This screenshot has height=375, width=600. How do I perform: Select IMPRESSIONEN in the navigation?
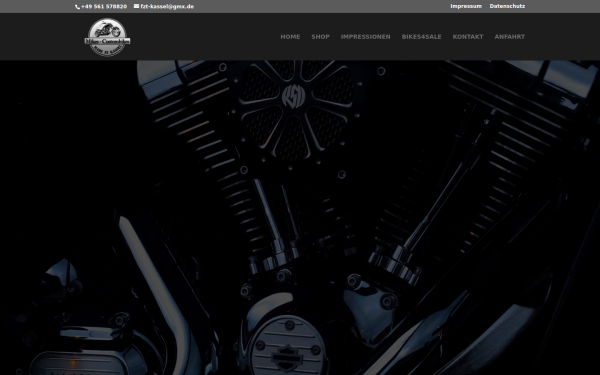[365, 37]
